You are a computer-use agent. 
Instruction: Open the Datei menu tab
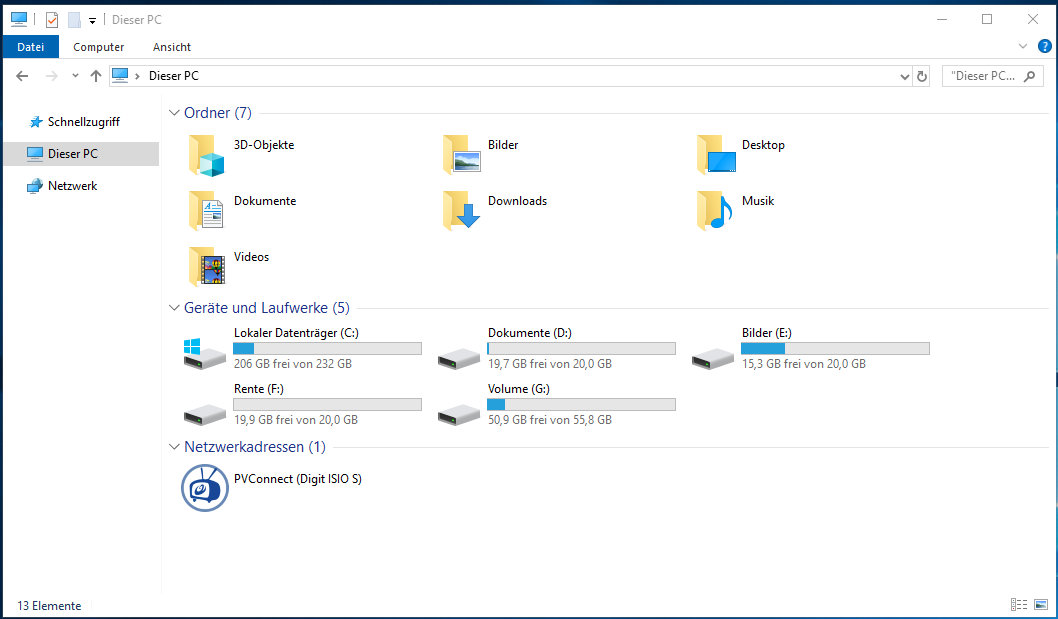pyautogui.click(x=30, y=47)
